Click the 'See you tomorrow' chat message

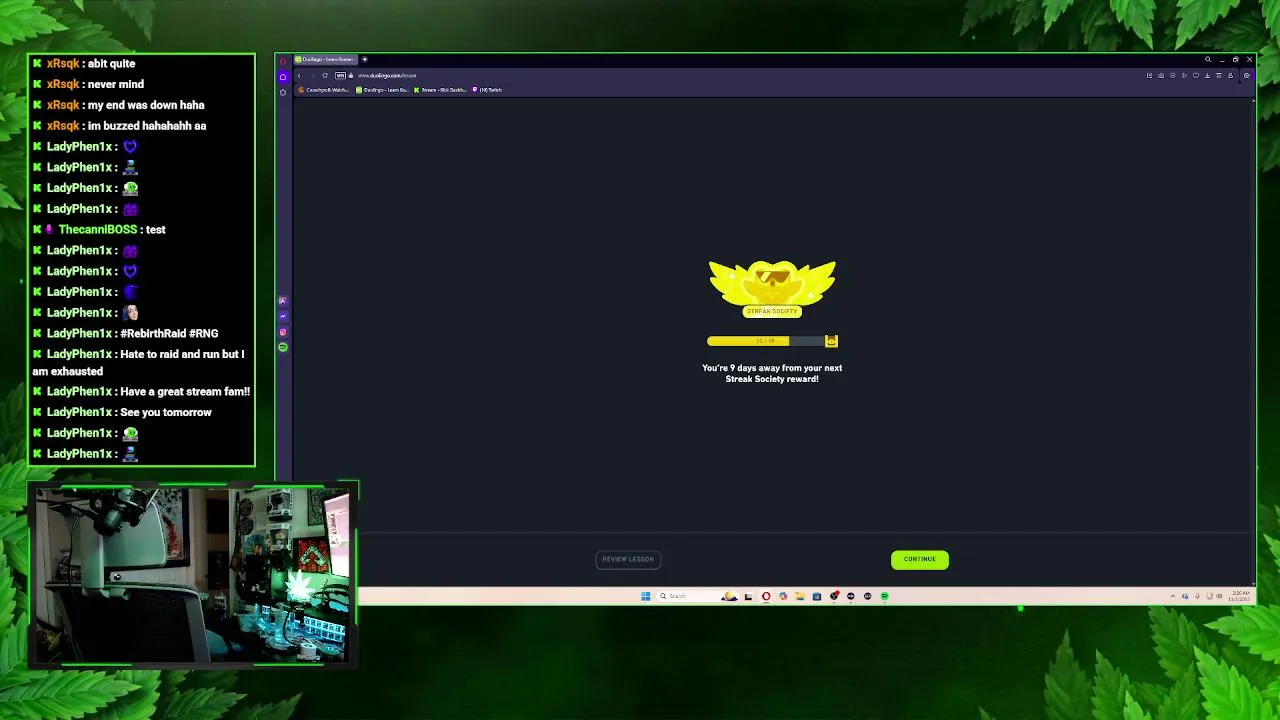click(122, 412)
